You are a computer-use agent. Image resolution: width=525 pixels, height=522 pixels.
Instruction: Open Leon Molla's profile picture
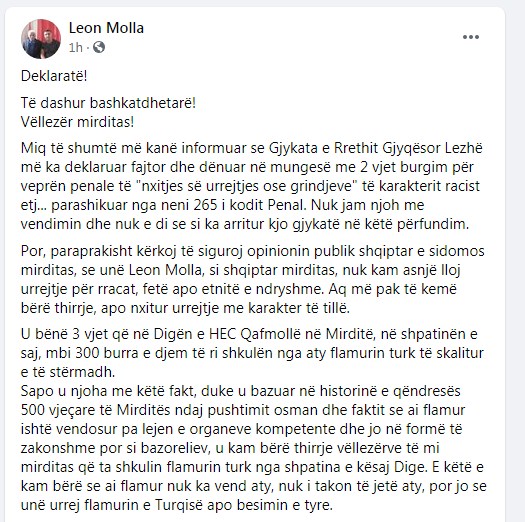click(x=41, y=39)
